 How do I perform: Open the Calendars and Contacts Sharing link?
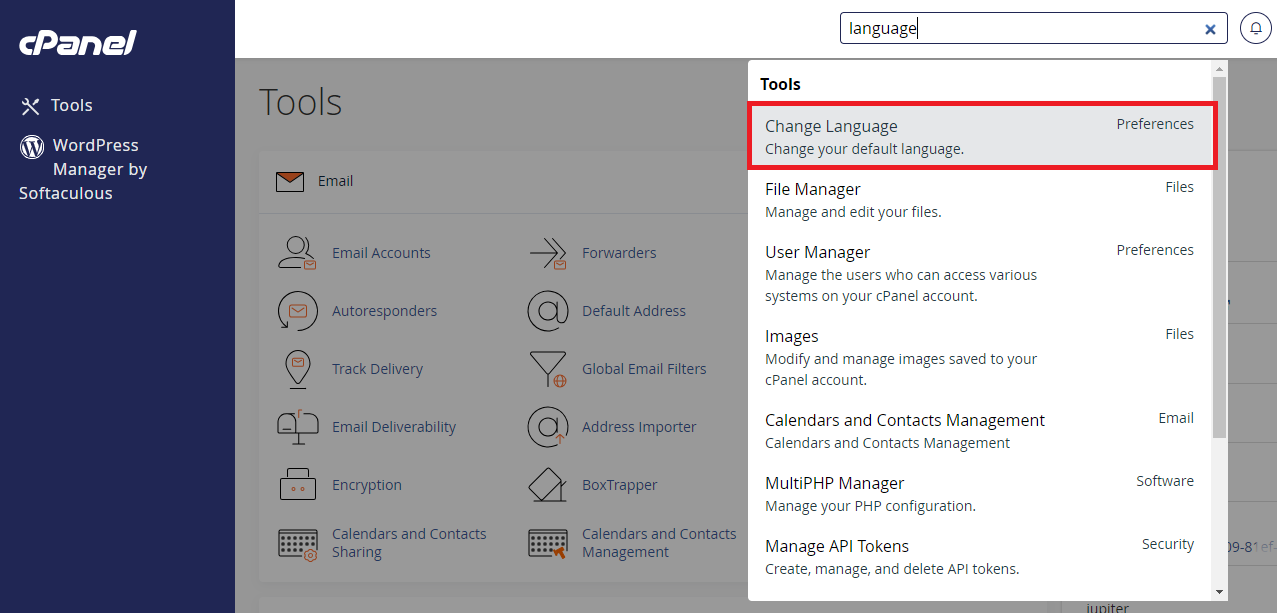click(x=409, y=543)
